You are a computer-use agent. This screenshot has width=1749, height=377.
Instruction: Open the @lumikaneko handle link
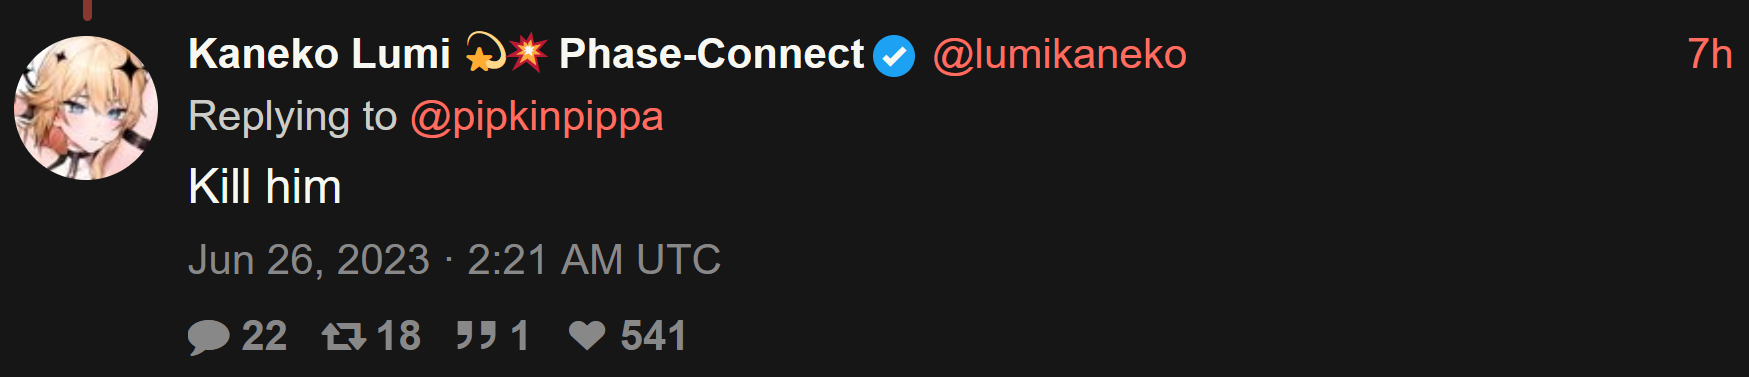(x=1060, y=55)
